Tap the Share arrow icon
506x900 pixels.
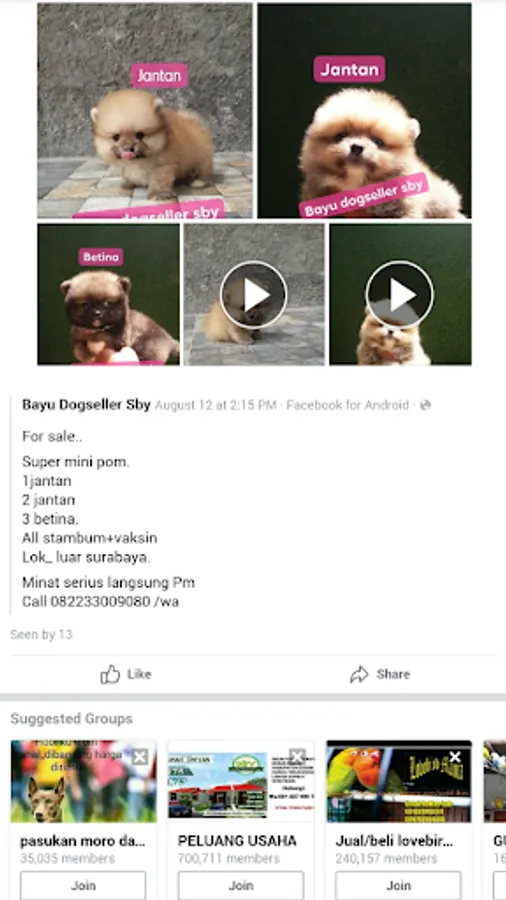point(359,674)
